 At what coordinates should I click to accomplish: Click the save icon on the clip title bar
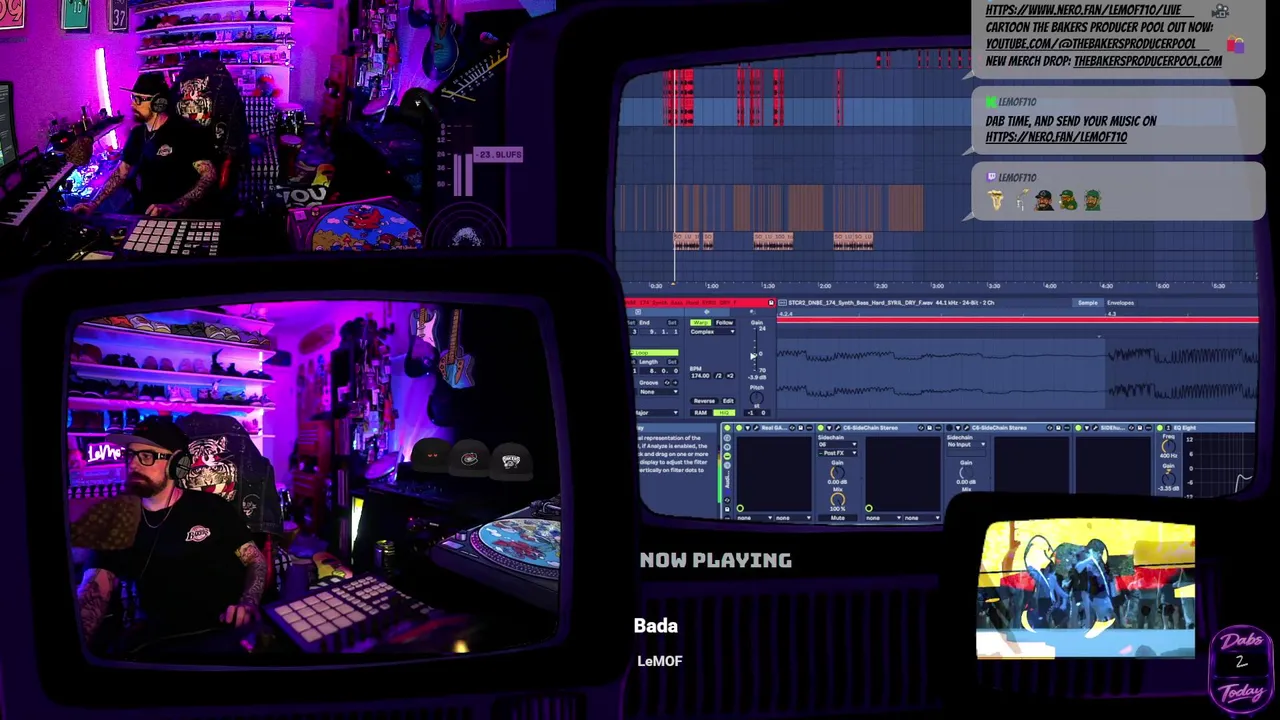click(x=771, y=302)
